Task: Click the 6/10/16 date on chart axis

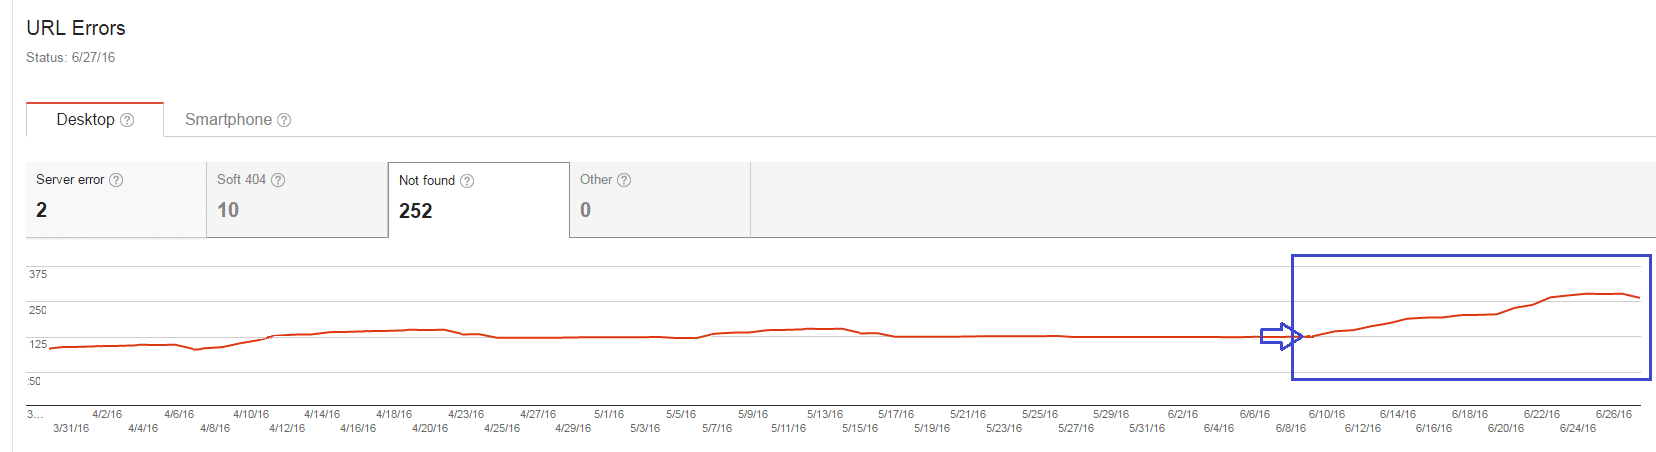Action: coord(1327,414)
